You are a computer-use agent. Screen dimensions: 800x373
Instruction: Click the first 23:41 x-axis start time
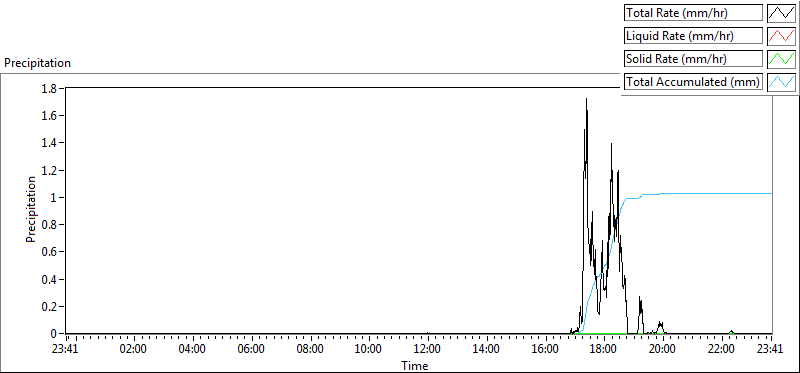66,350
